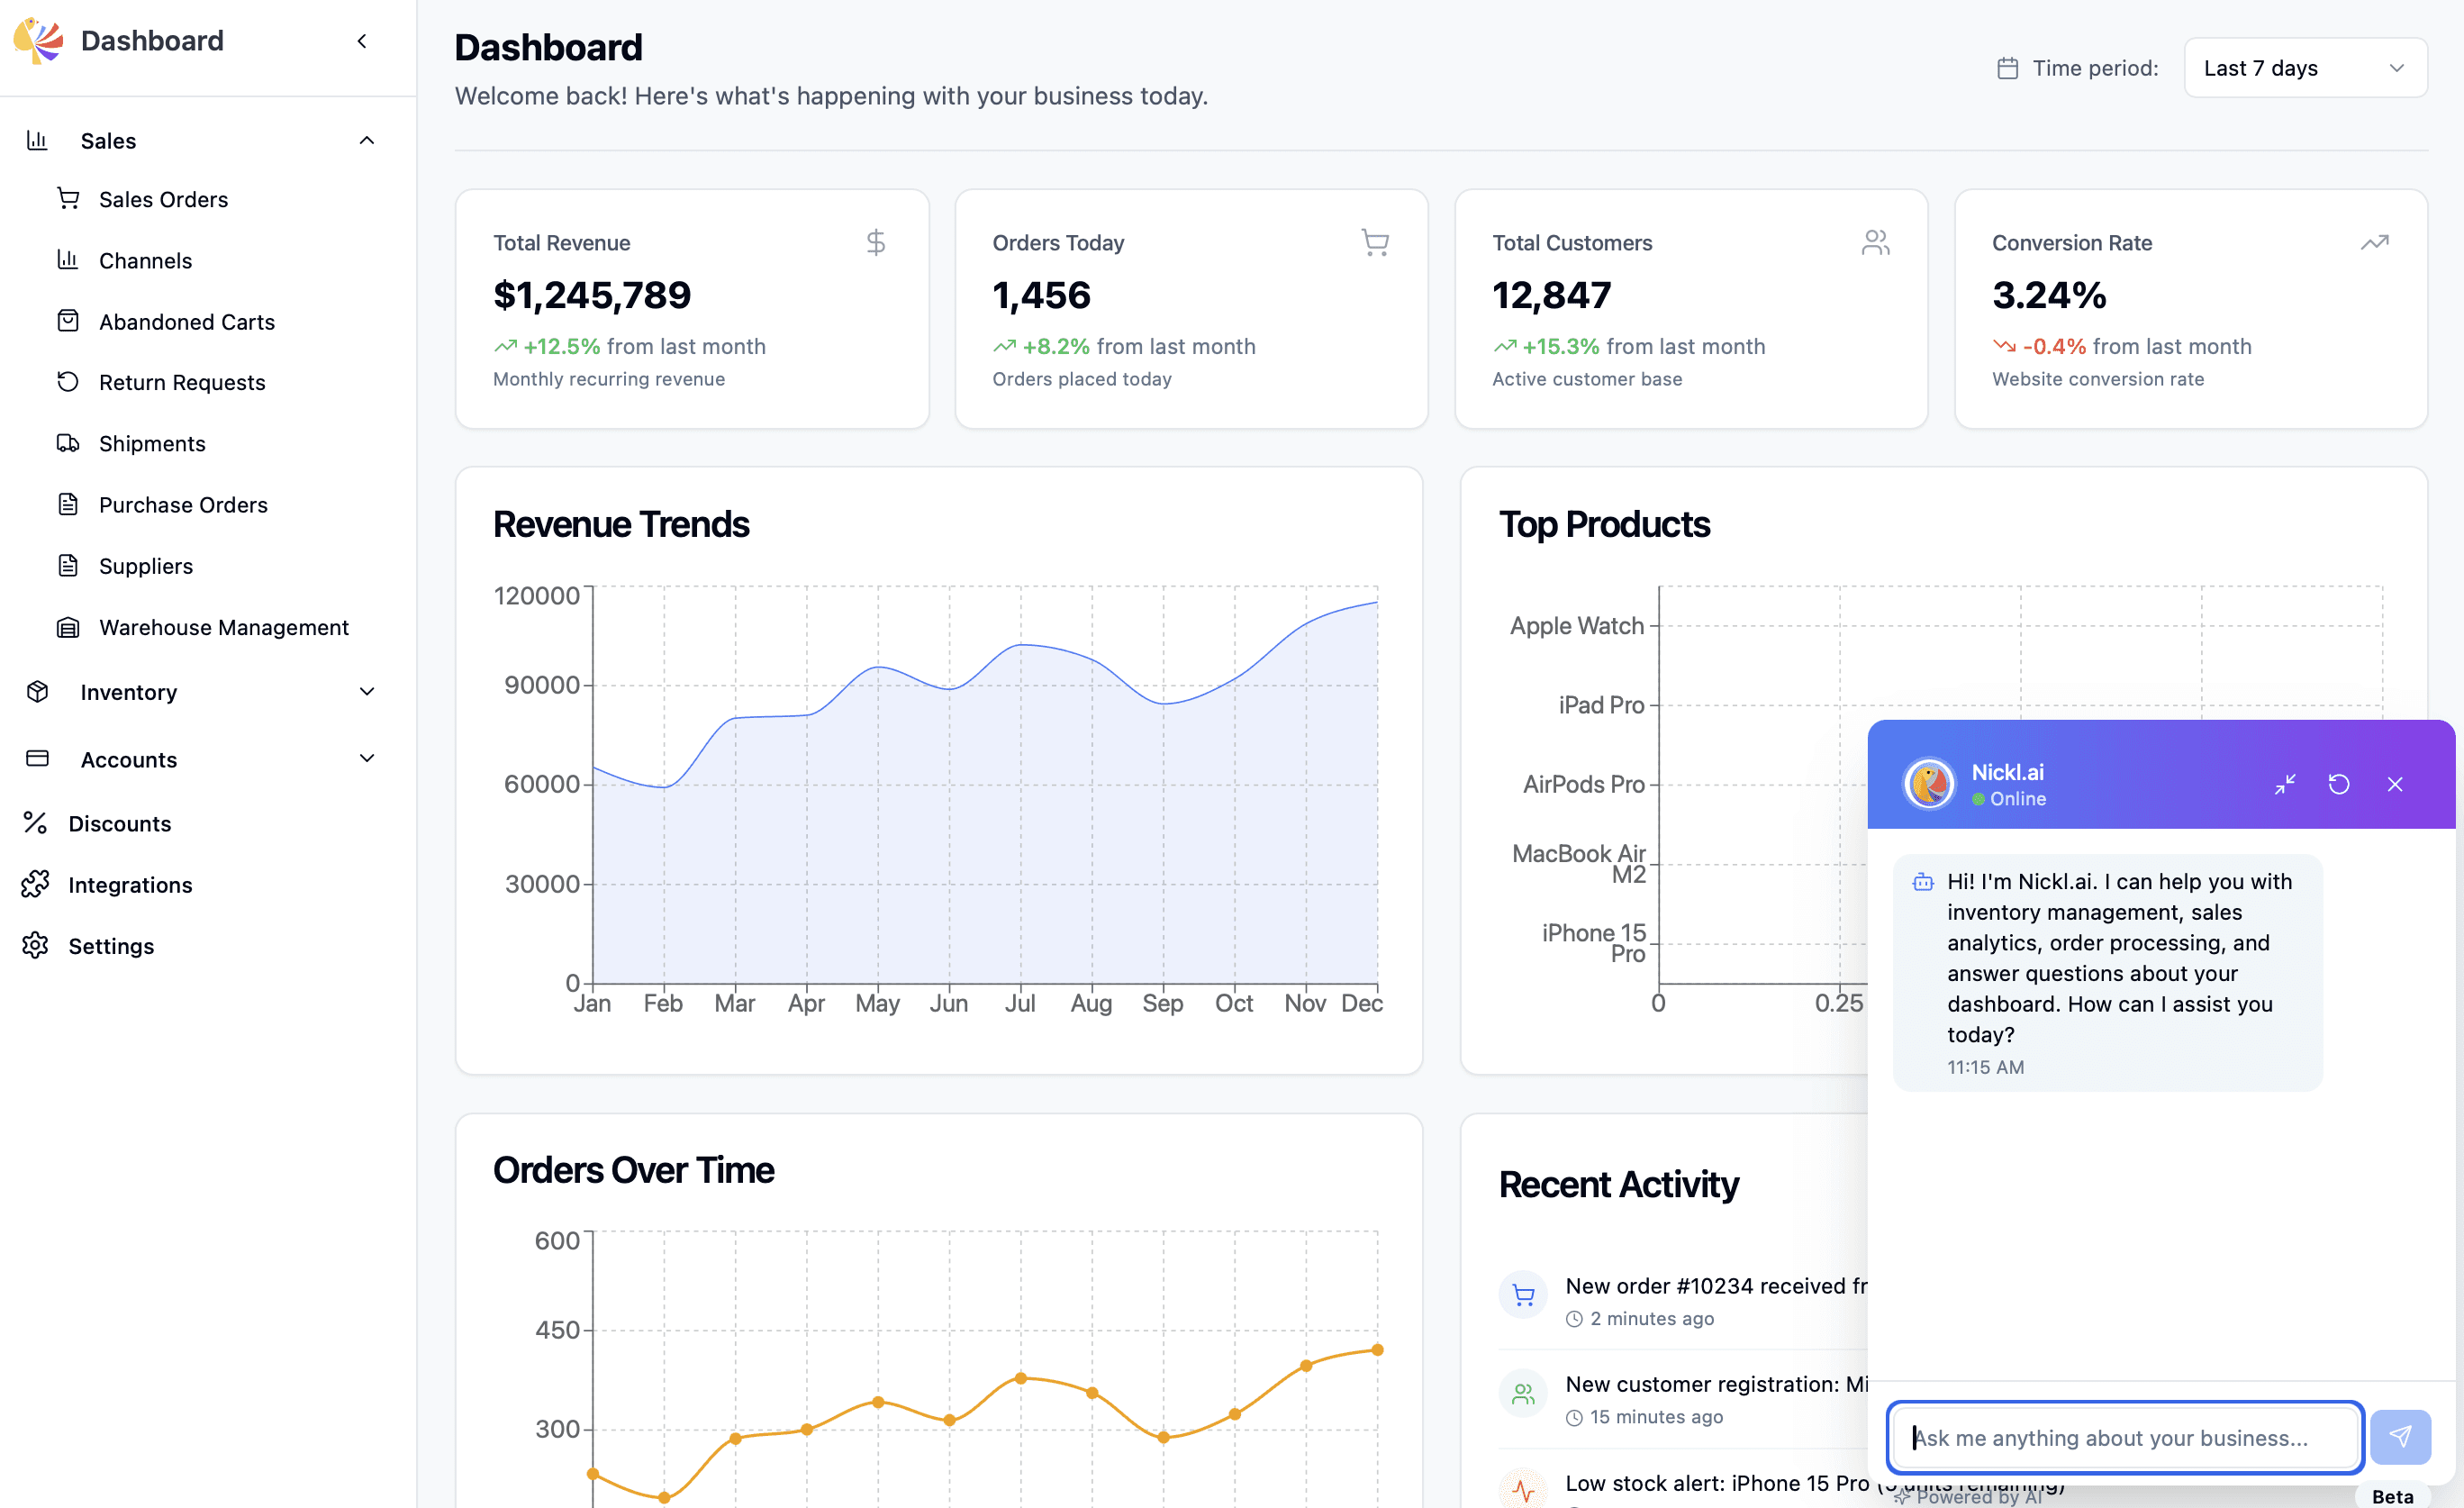Viewport: 2464px width, 1508px height.
Task: Click the Dec data point on Orders chart
Action: (x=1377, y=1349)
